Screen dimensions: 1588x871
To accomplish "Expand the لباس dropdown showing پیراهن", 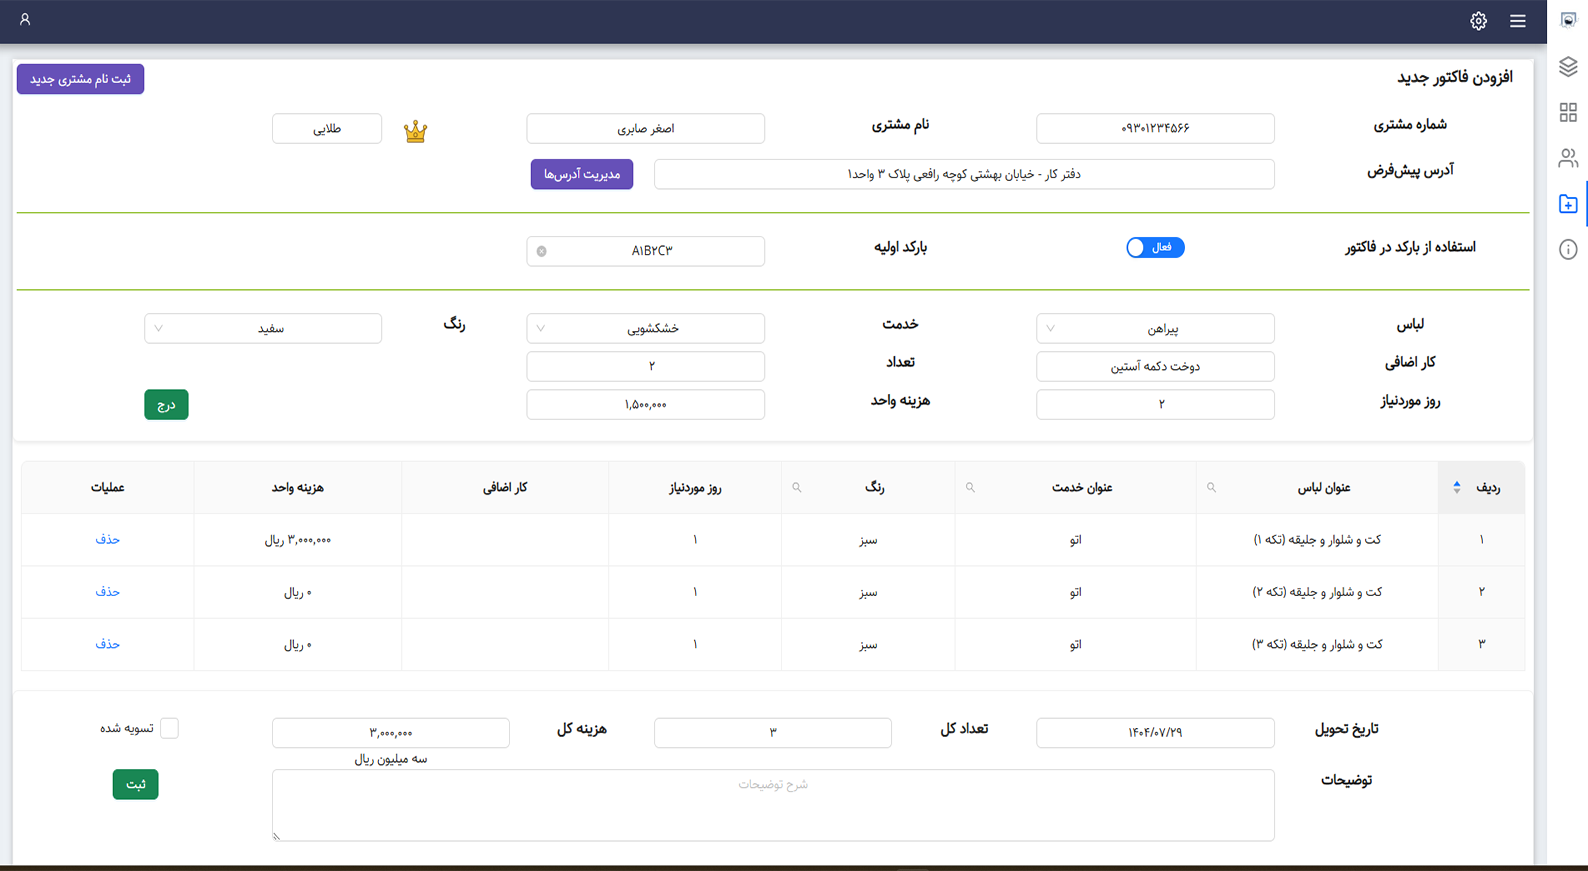I will [1154, 328].
